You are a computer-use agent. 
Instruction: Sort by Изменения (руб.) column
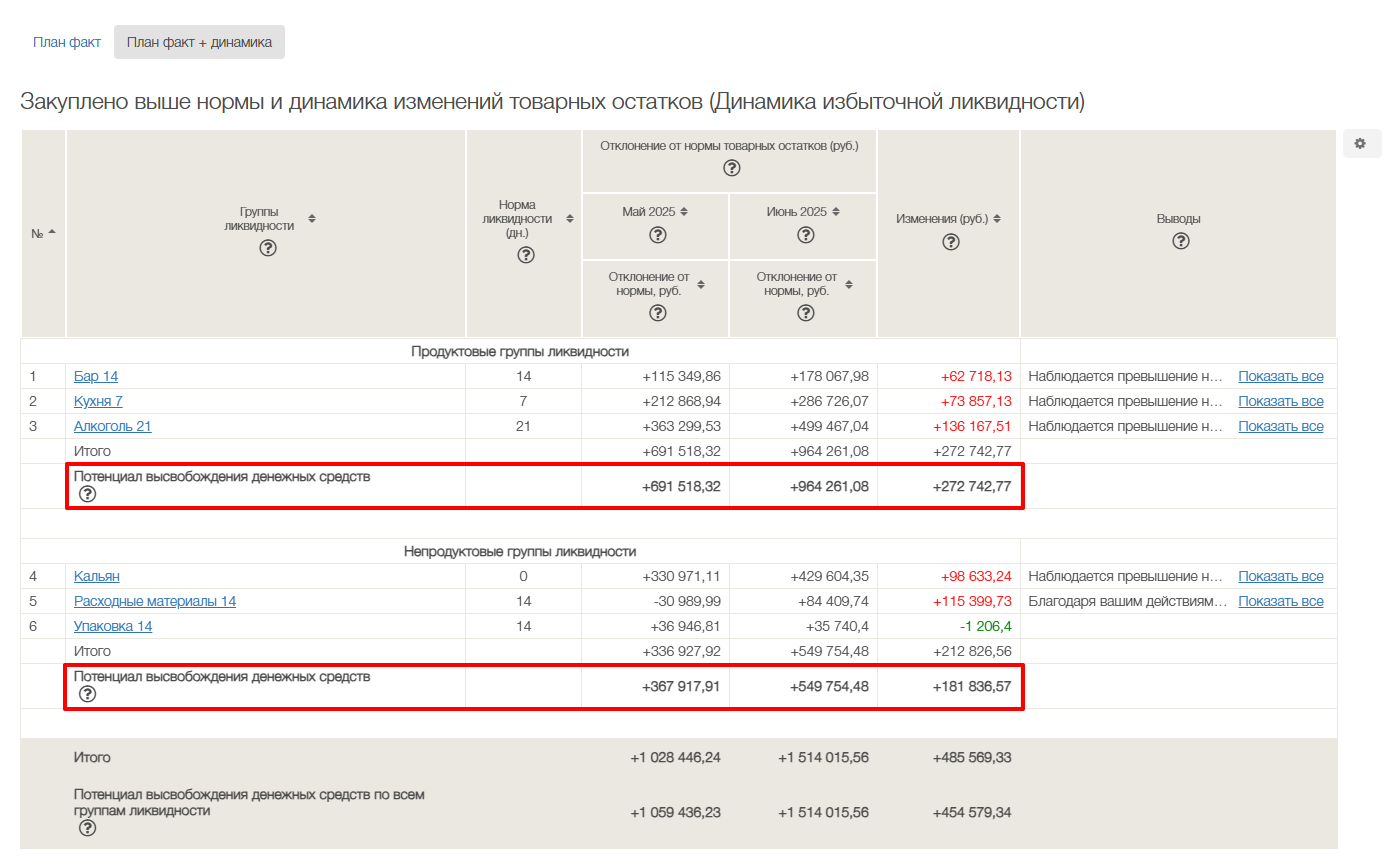(x=997, y=219)
